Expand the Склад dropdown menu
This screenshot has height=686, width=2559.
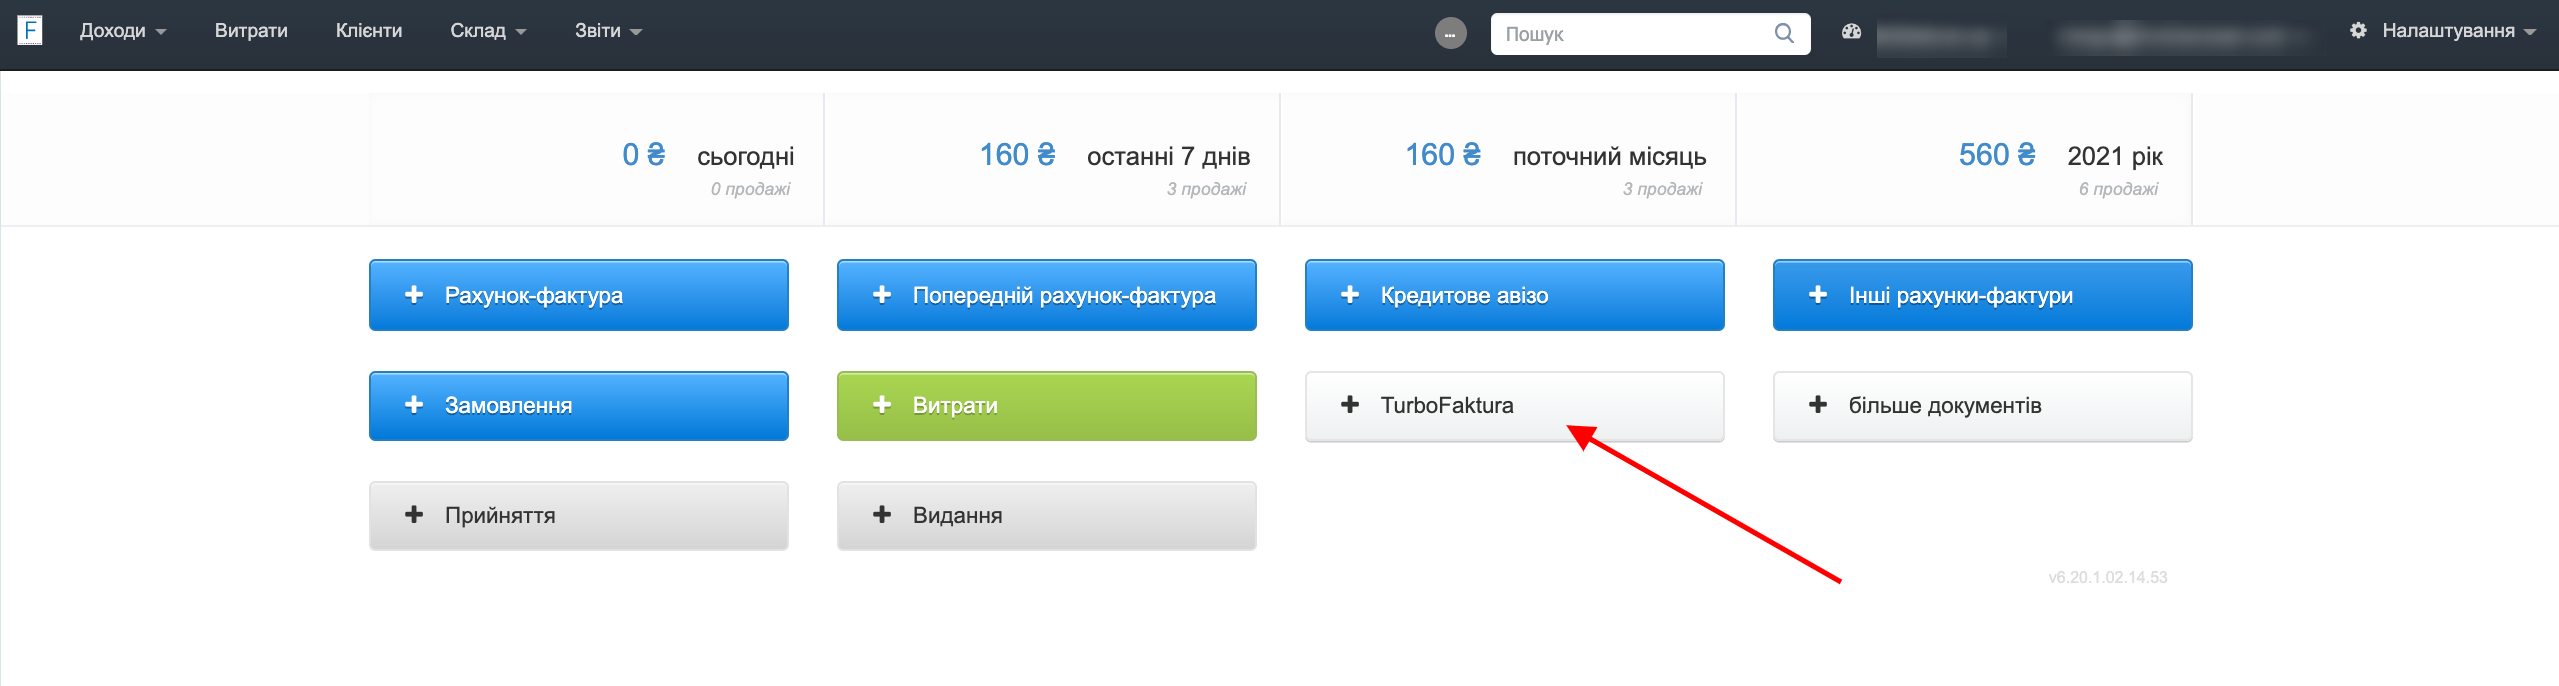488,31
